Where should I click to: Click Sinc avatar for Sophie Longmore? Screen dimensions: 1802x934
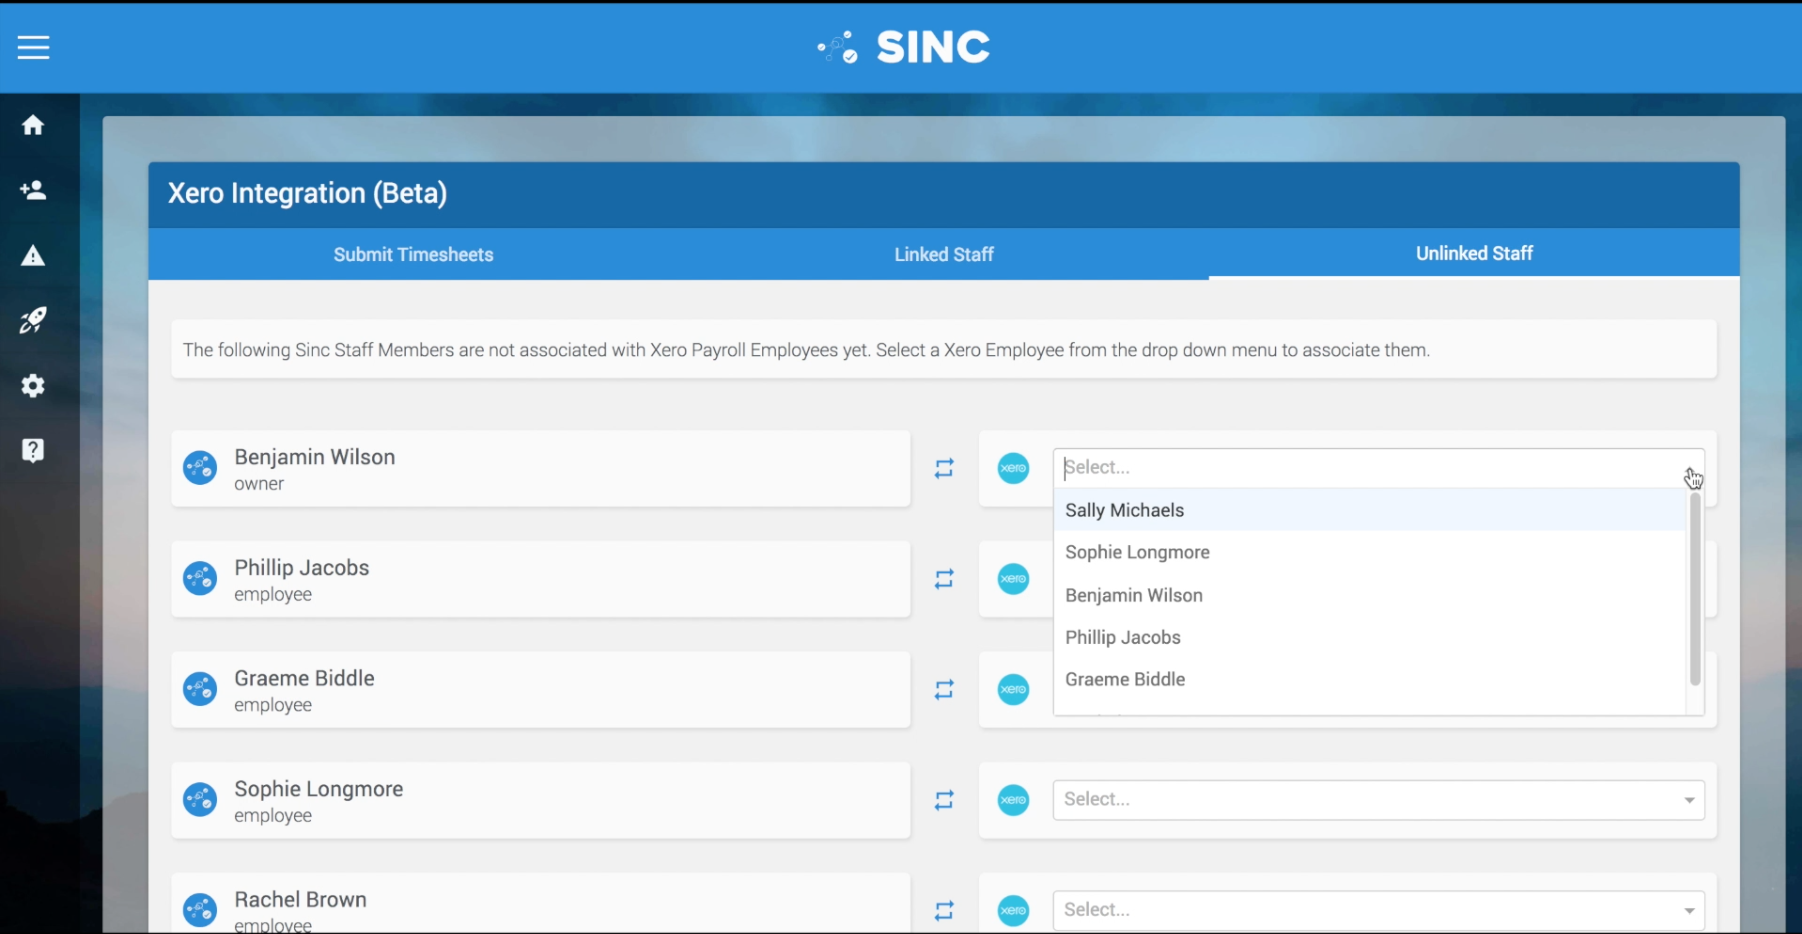coord(200,800)
